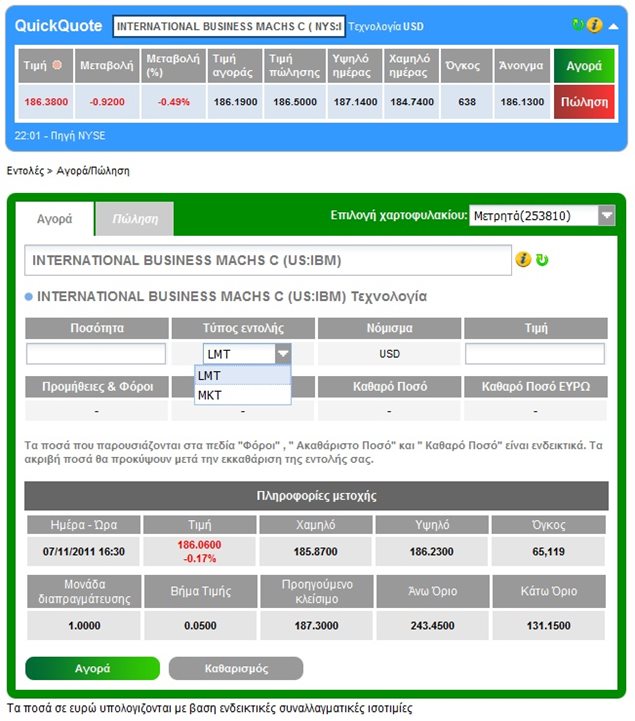Image resolution: width=635 pixels, height=721 pixels.
Task: Click the Προμήθειες & Φόροι header
Action: point(97,386)
